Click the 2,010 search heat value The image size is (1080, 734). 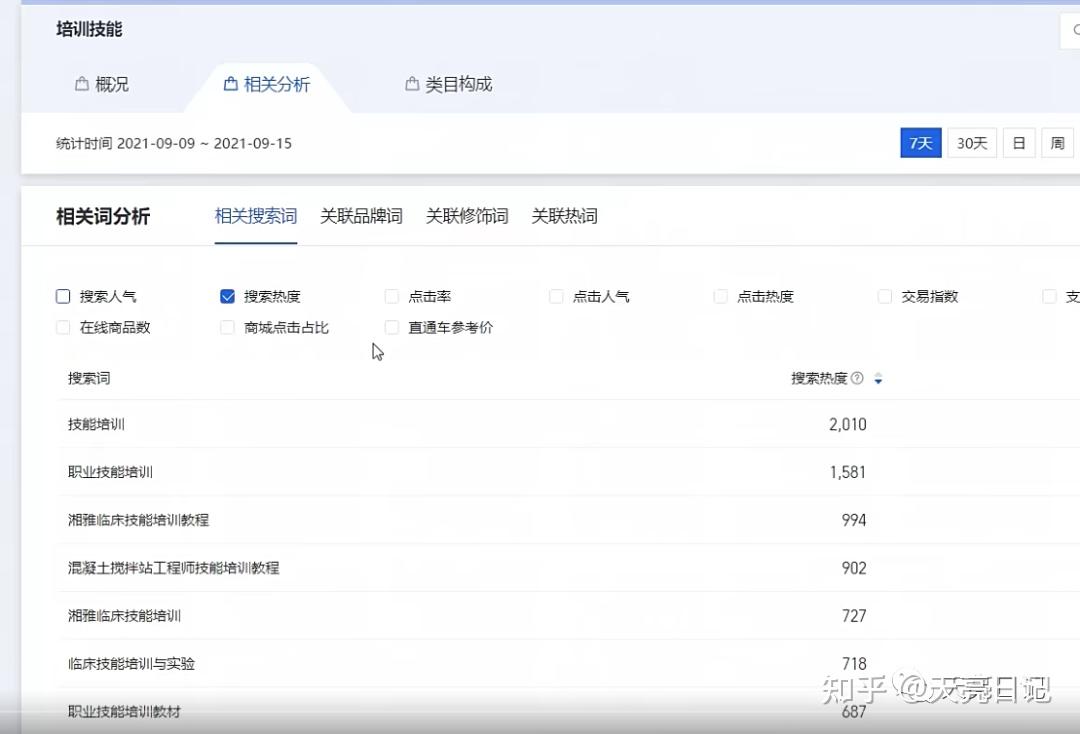coord(847,424)
